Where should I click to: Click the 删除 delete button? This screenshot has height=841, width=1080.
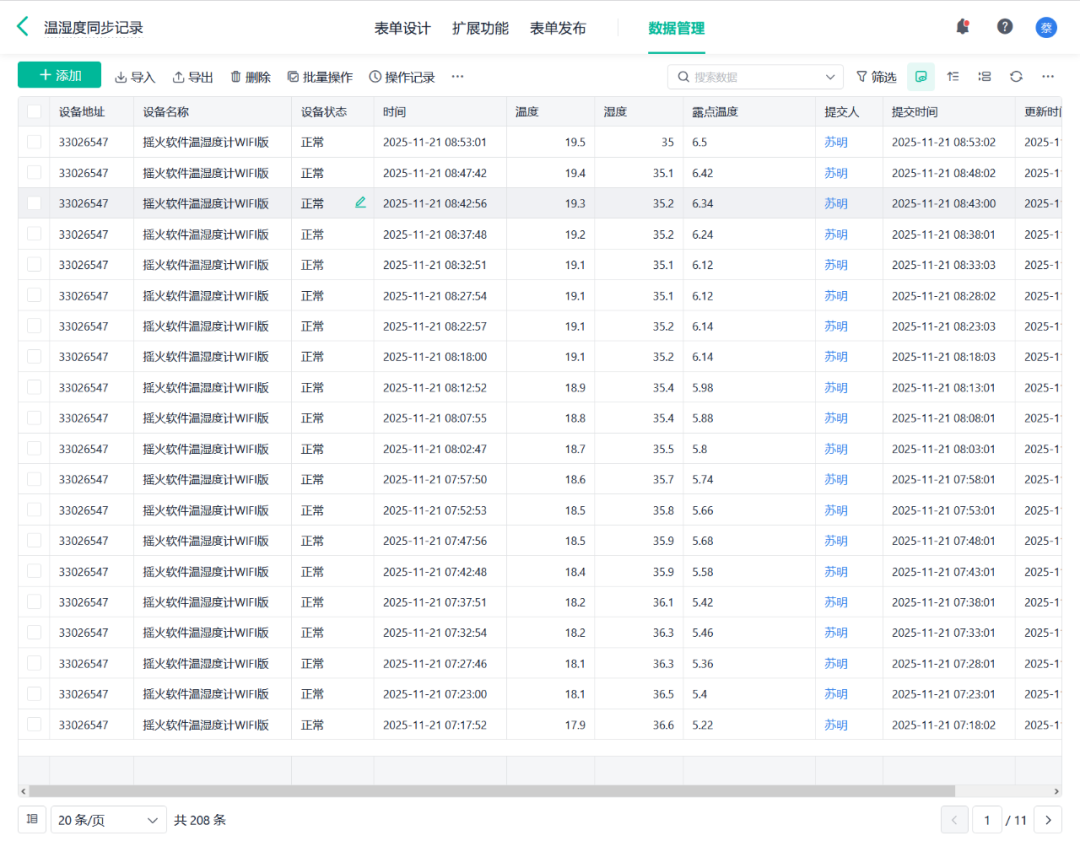coord(251,77)
